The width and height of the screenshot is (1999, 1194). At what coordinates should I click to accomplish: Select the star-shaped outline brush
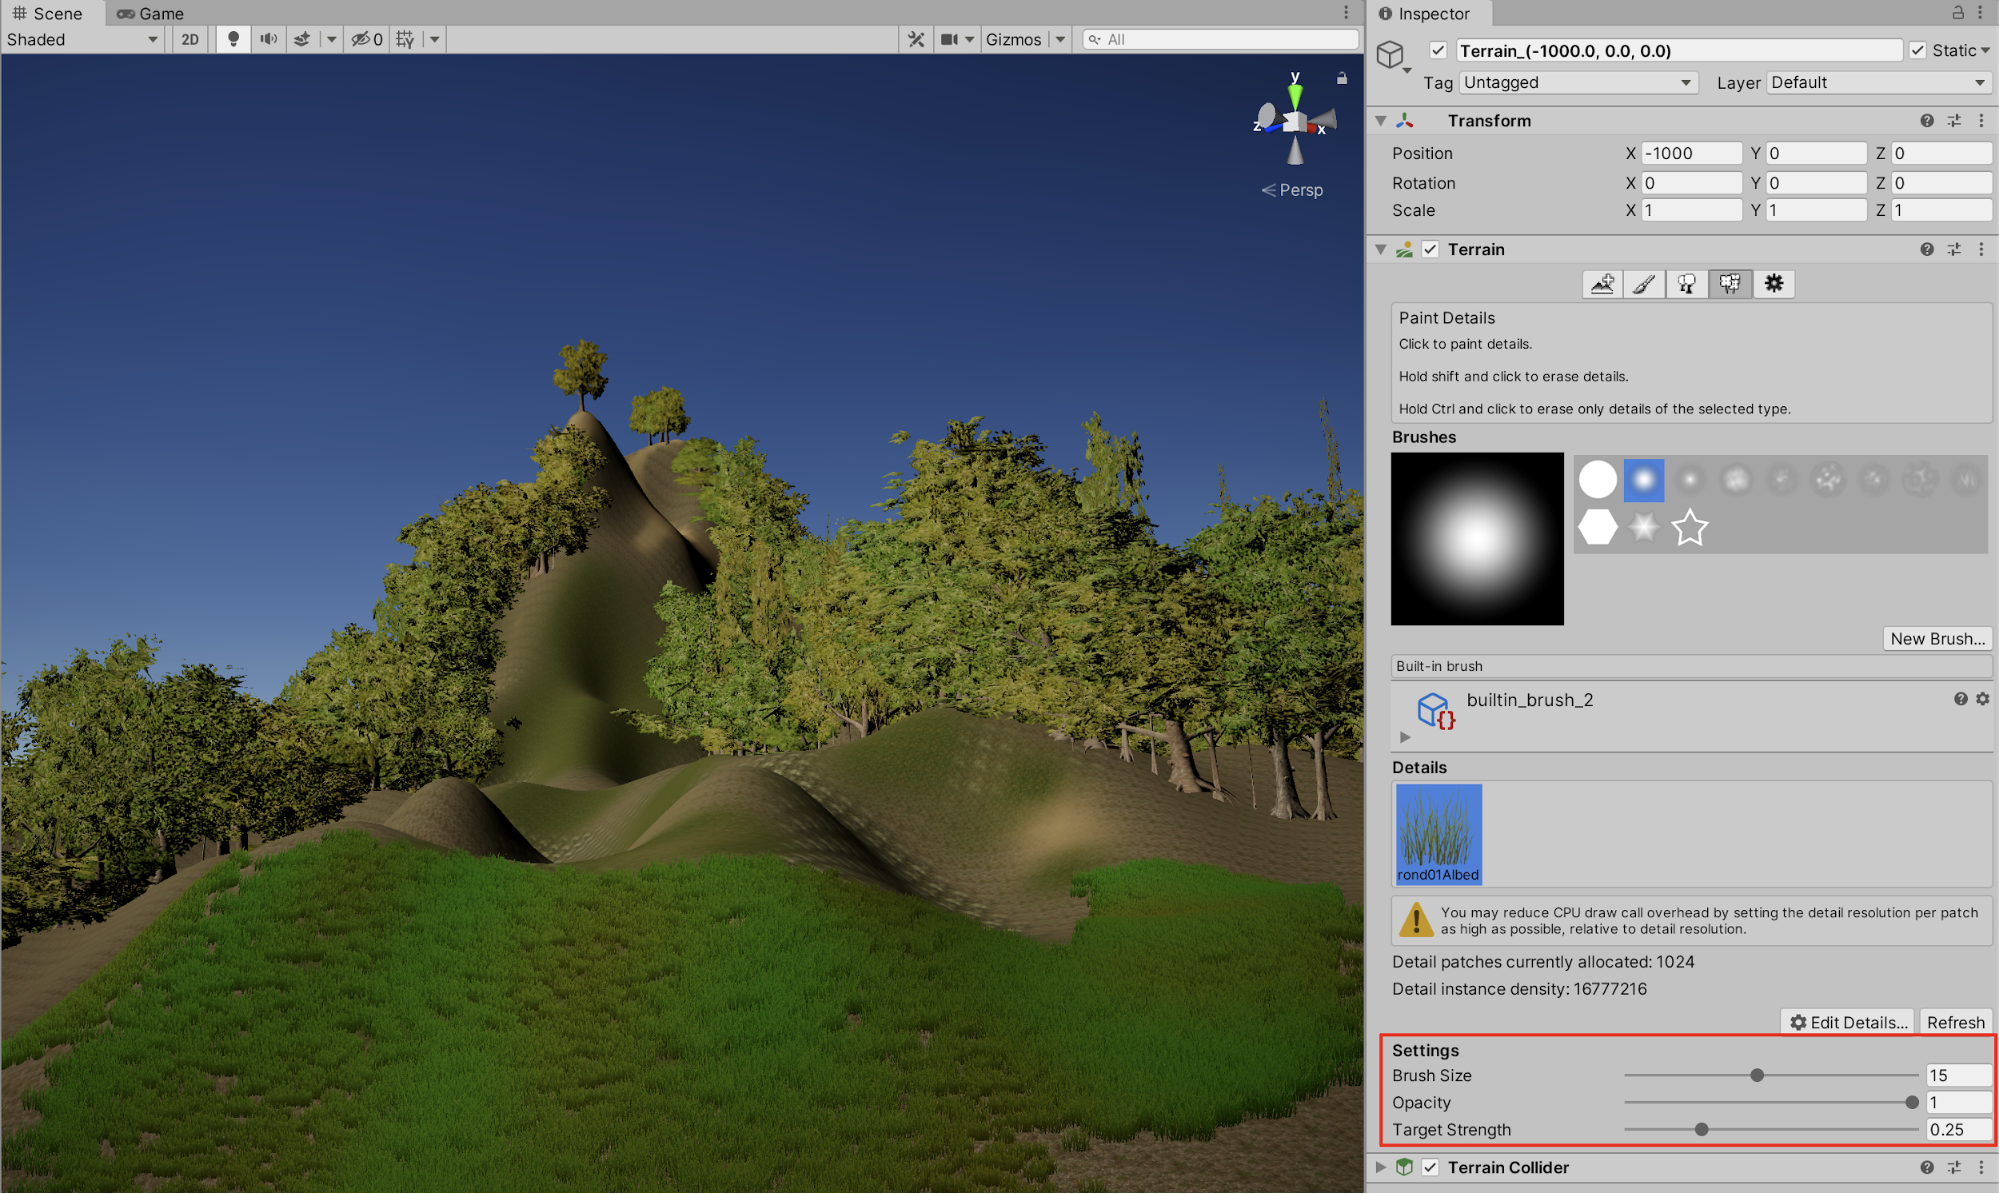(1689, 527)
